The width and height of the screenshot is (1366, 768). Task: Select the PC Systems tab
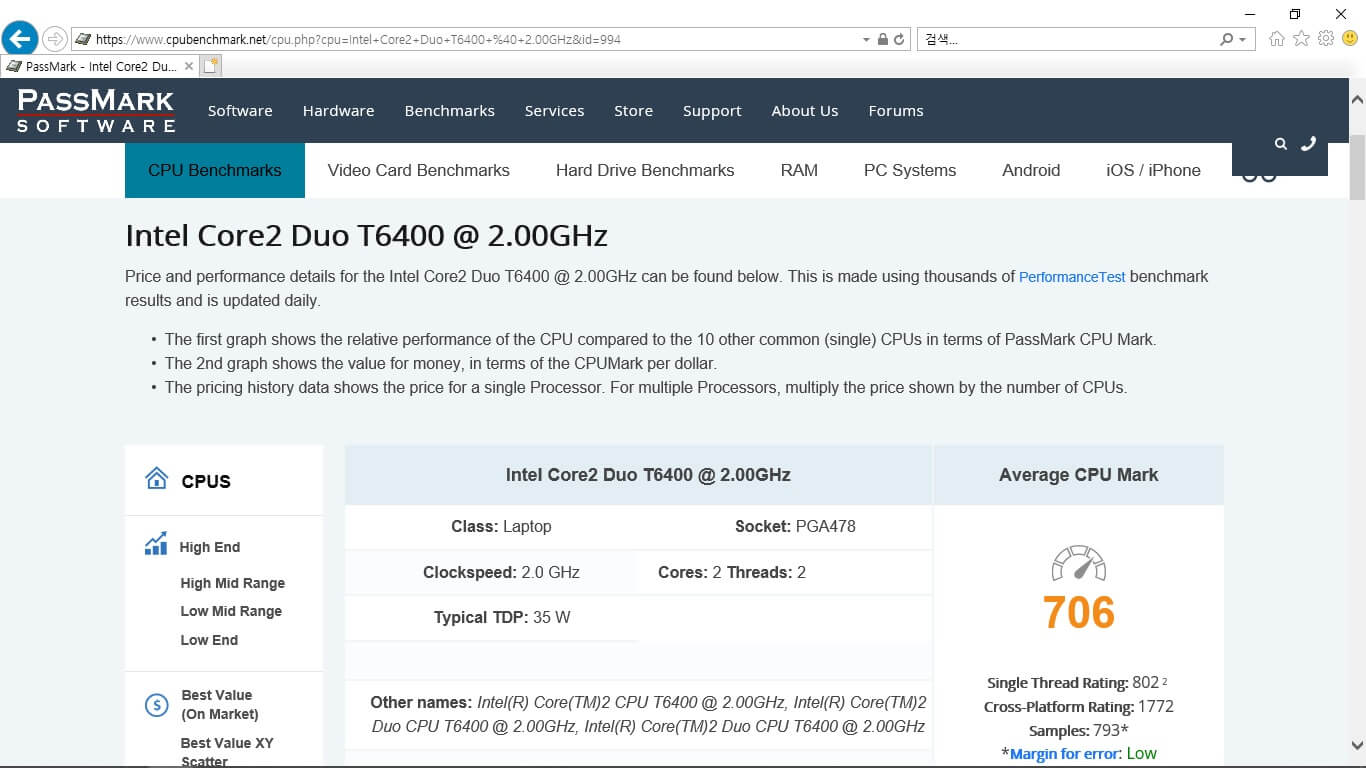tap(910, 170)
